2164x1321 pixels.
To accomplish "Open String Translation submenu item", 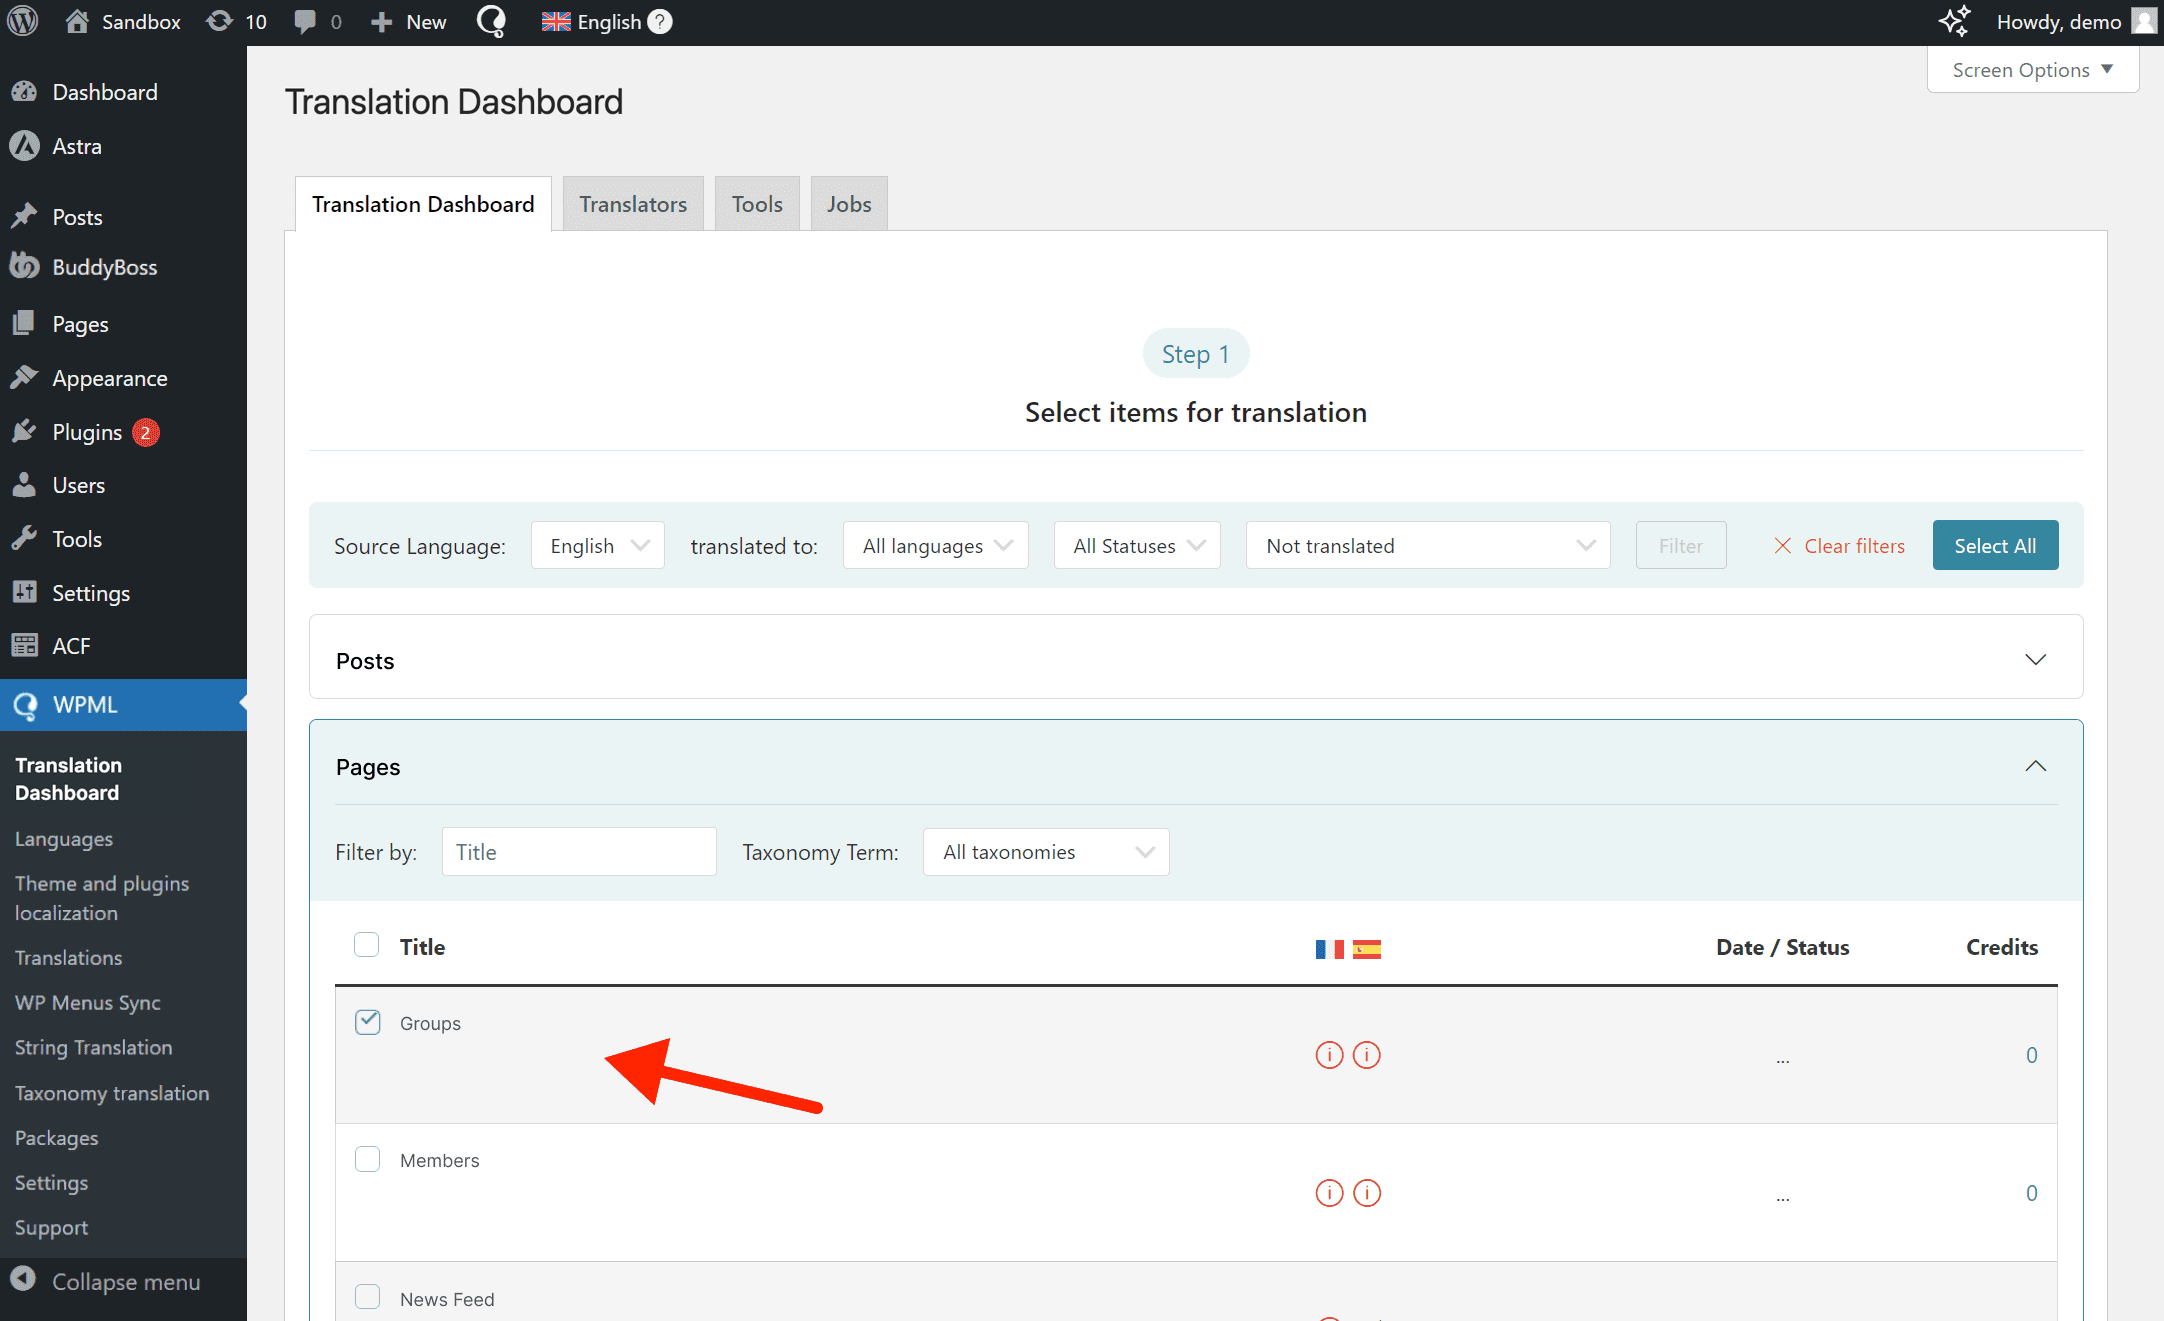I will click(94, 1048).
